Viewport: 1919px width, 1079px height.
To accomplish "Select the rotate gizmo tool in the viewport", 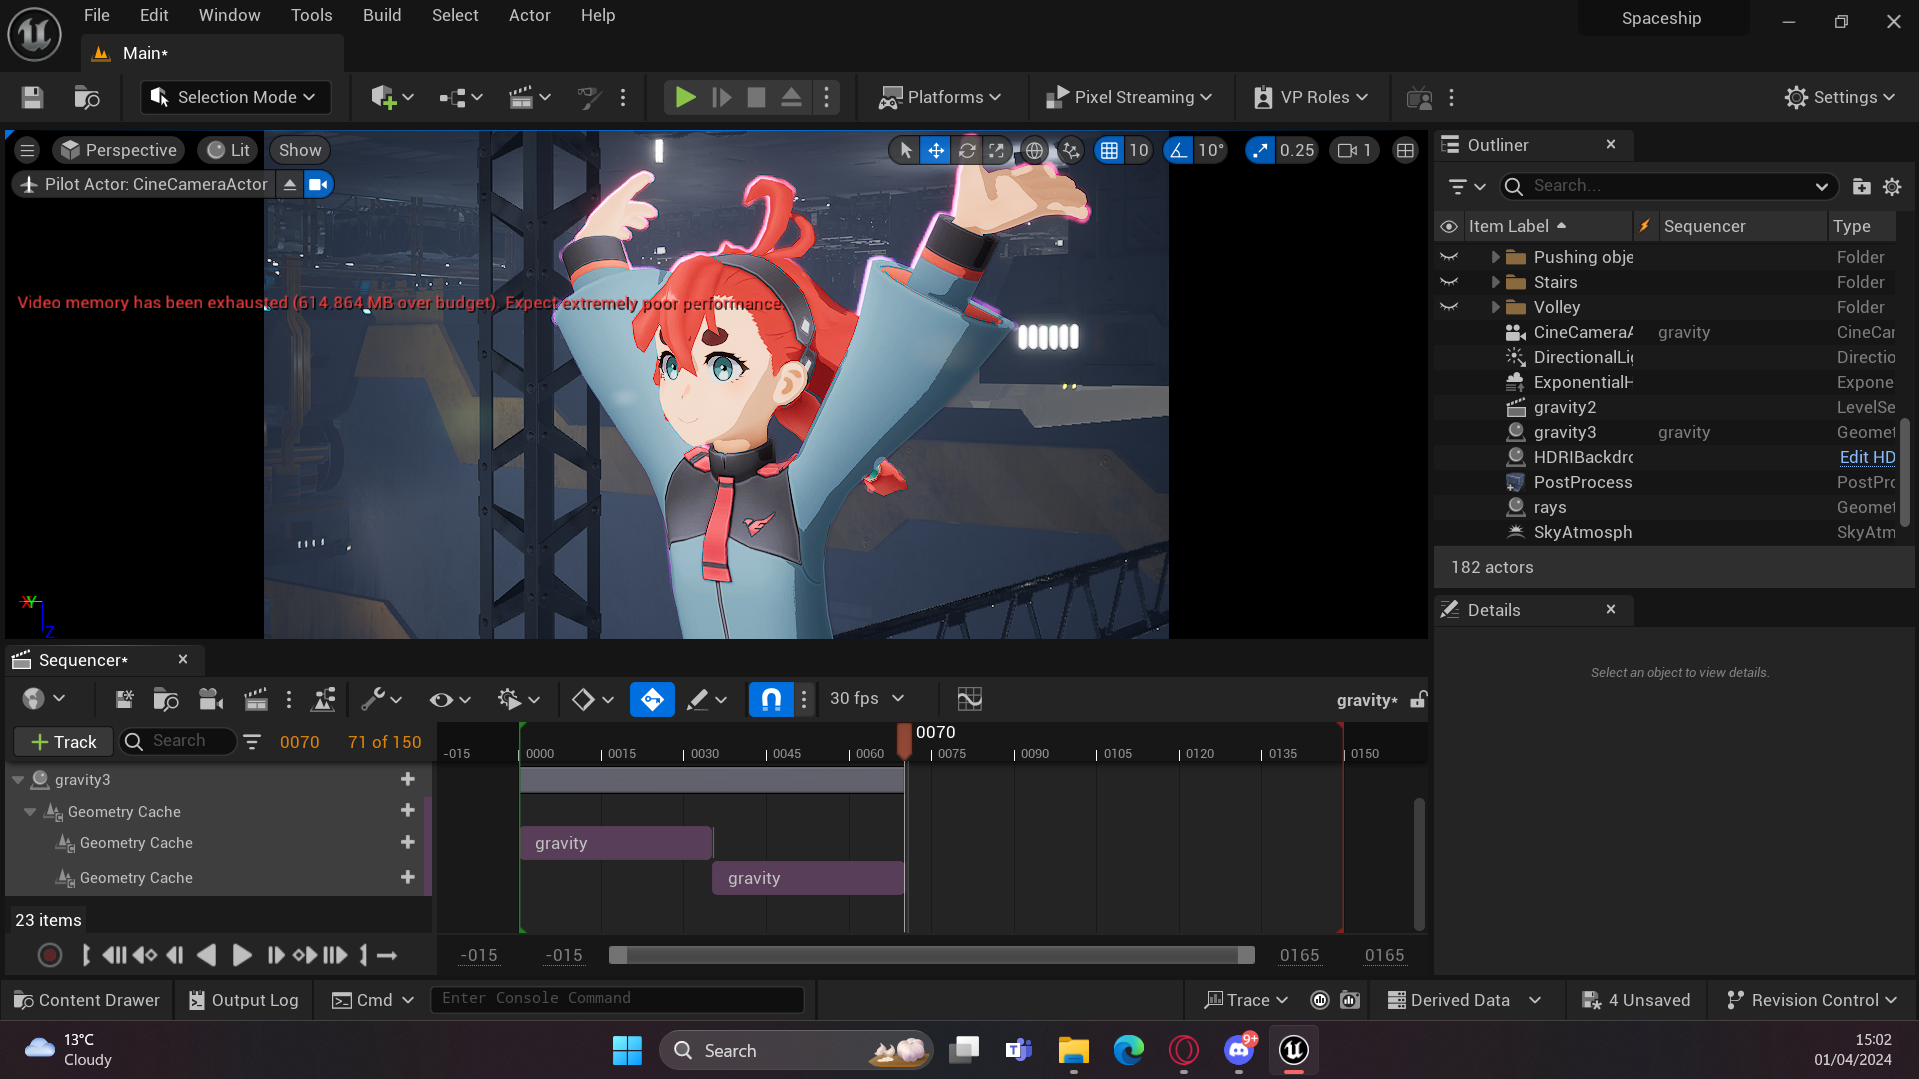I will click(x=967, y=150).
